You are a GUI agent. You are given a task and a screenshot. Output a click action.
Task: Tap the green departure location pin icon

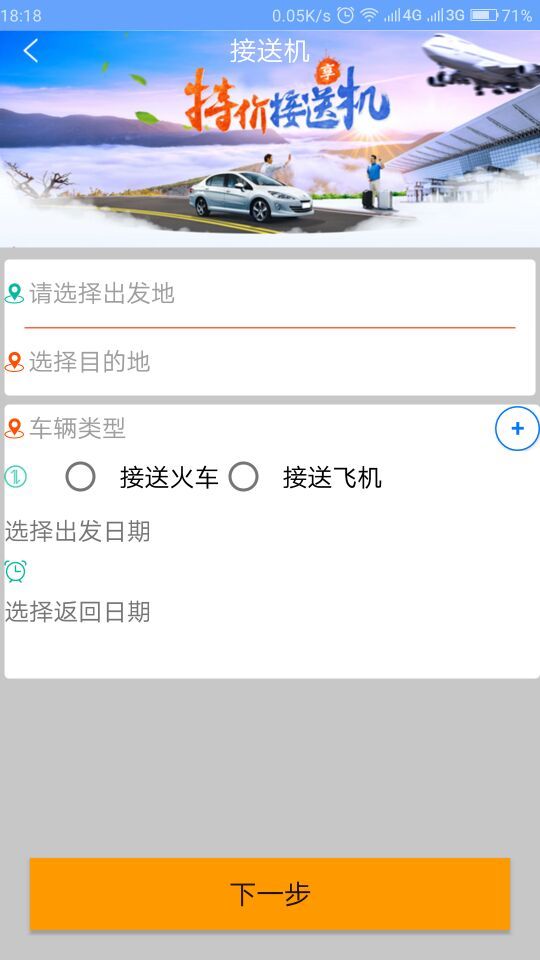tap(14, 293)
